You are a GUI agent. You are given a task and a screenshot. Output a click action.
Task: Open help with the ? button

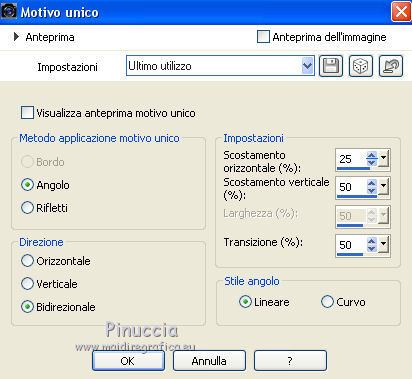tap(290, 360)
